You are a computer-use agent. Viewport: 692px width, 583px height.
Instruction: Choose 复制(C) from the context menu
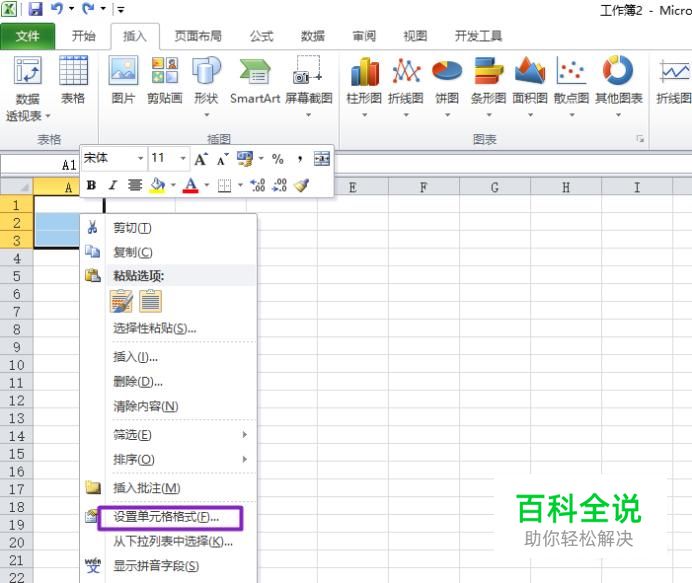coord(168,252)
